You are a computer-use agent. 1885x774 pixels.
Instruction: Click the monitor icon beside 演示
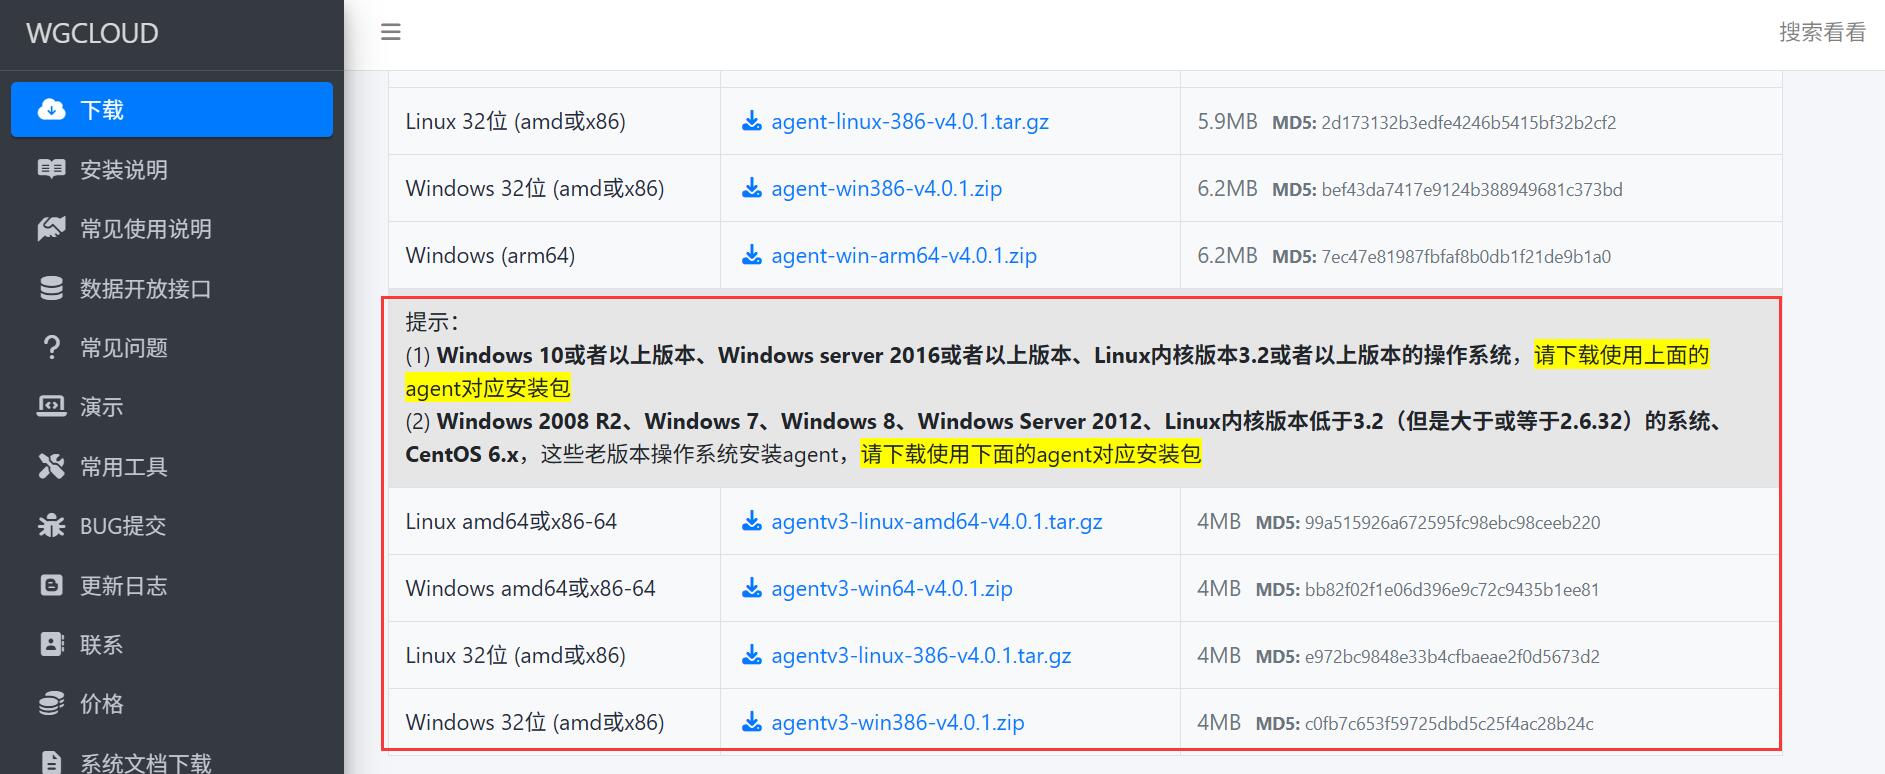[51, 407]
